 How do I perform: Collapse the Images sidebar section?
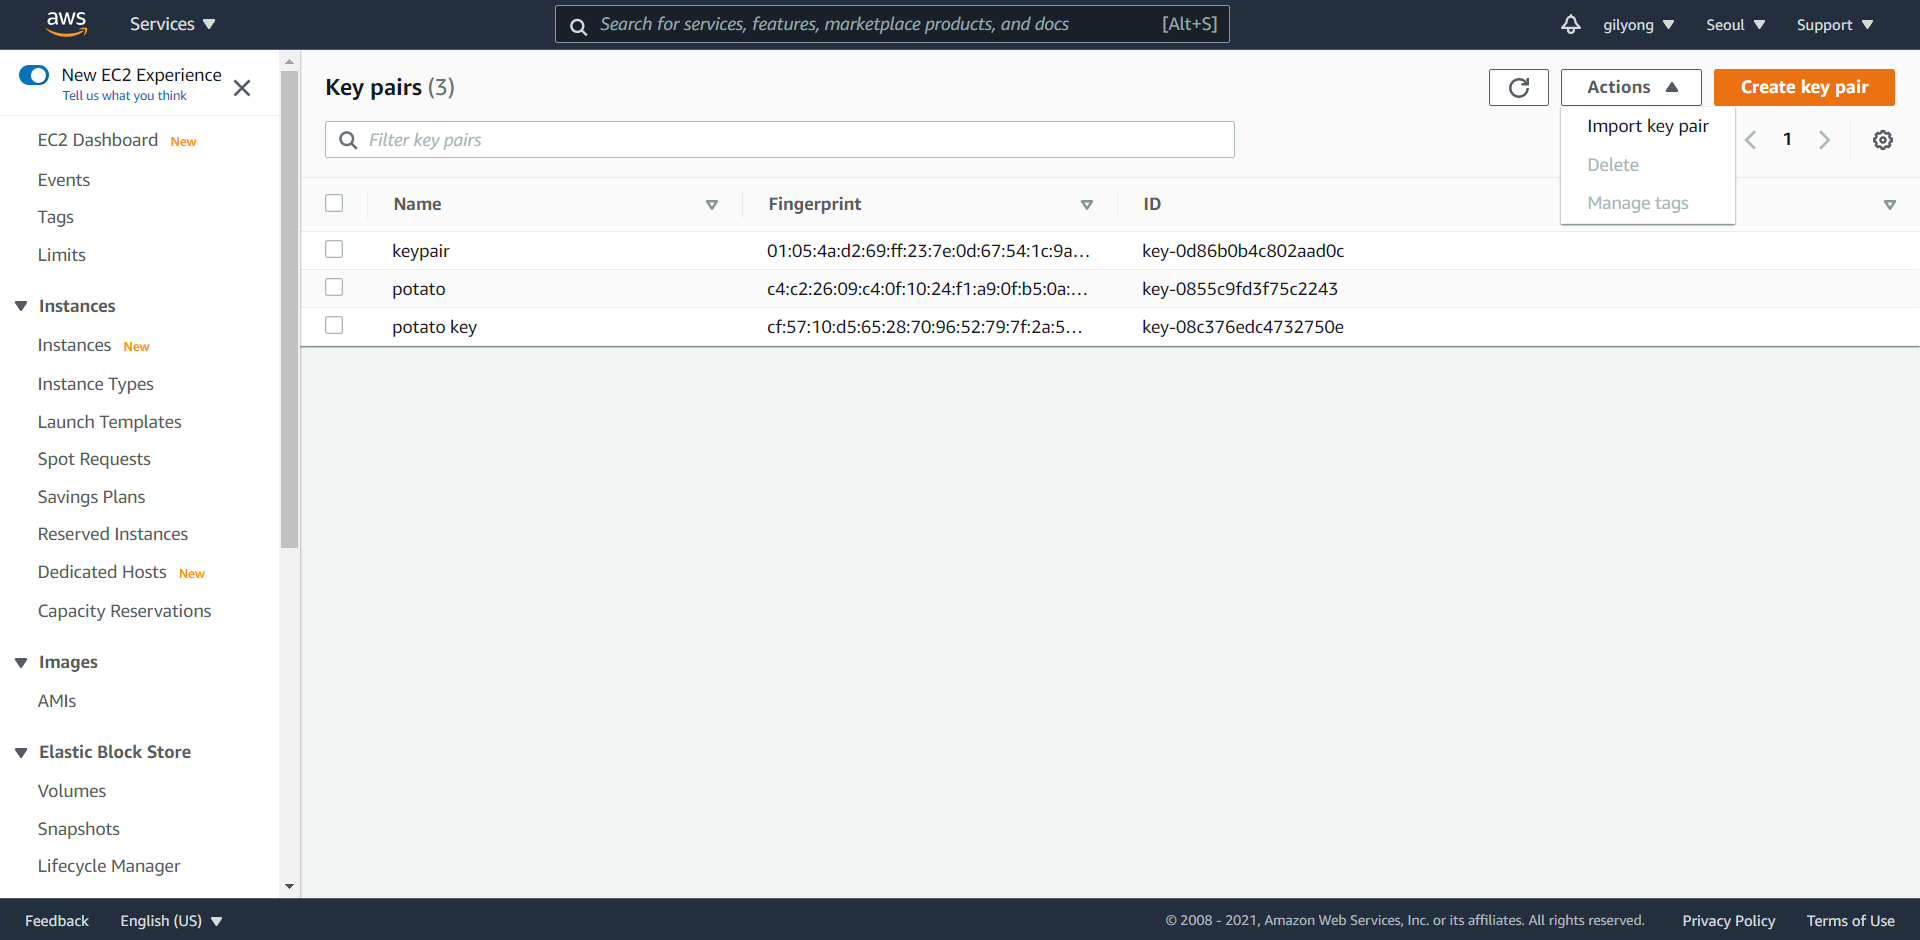pyautogui.click(x=21, y=662)
